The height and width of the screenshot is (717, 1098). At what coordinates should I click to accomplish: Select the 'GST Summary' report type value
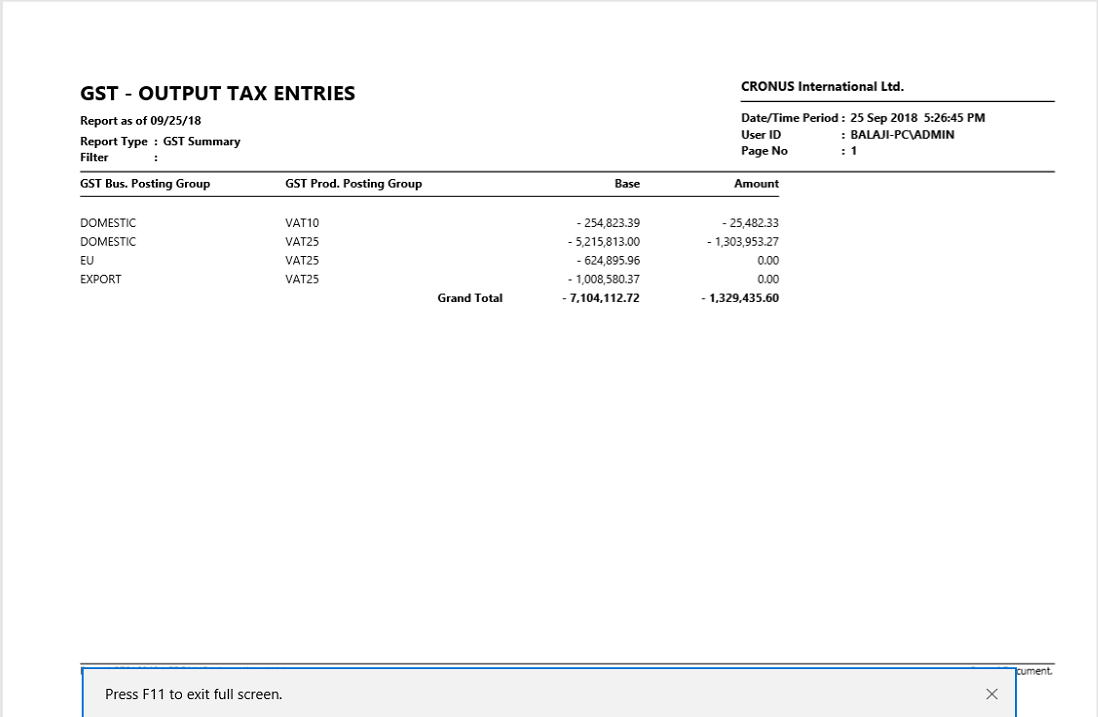(202, 141)
